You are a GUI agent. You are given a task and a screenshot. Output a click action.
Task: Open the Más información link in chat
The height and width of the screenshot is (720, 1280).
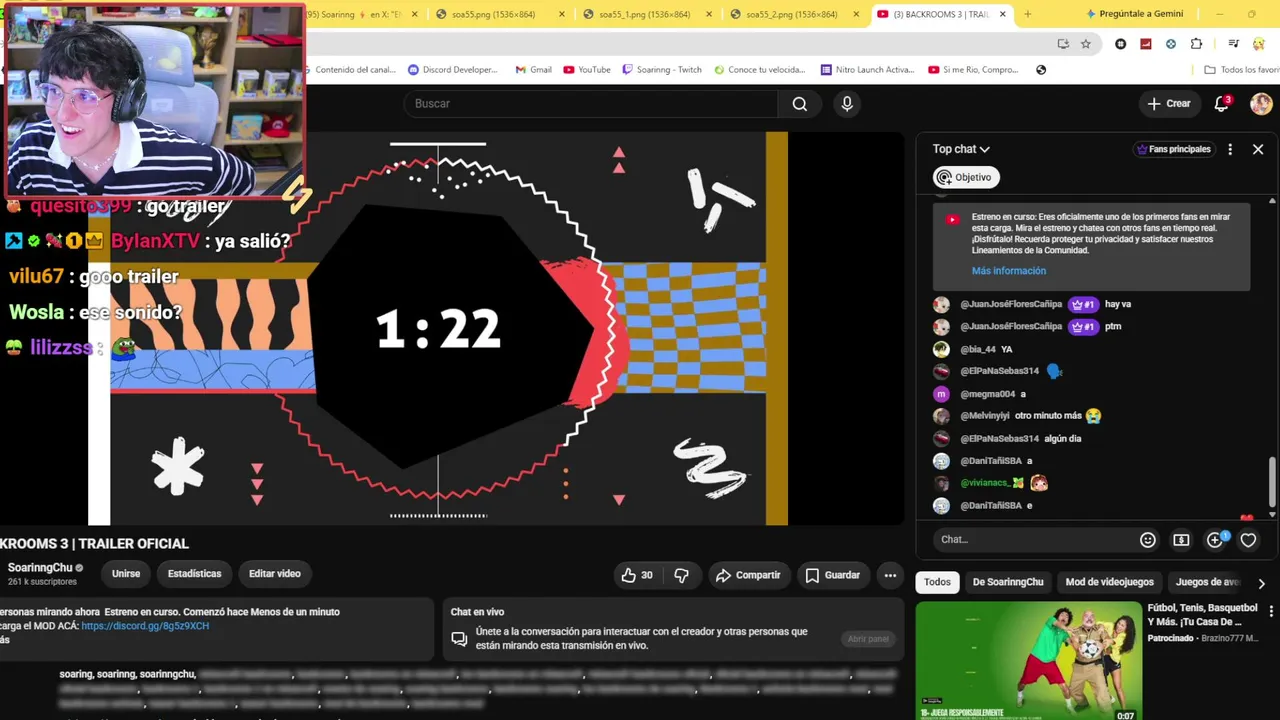pyautogui.click(x=1009, y=271)
